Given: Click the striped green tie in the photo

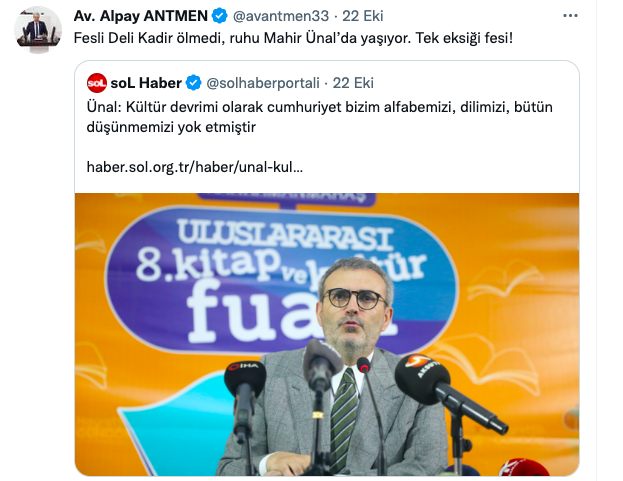Looking at the screenshot, I should tap(344, 419).
